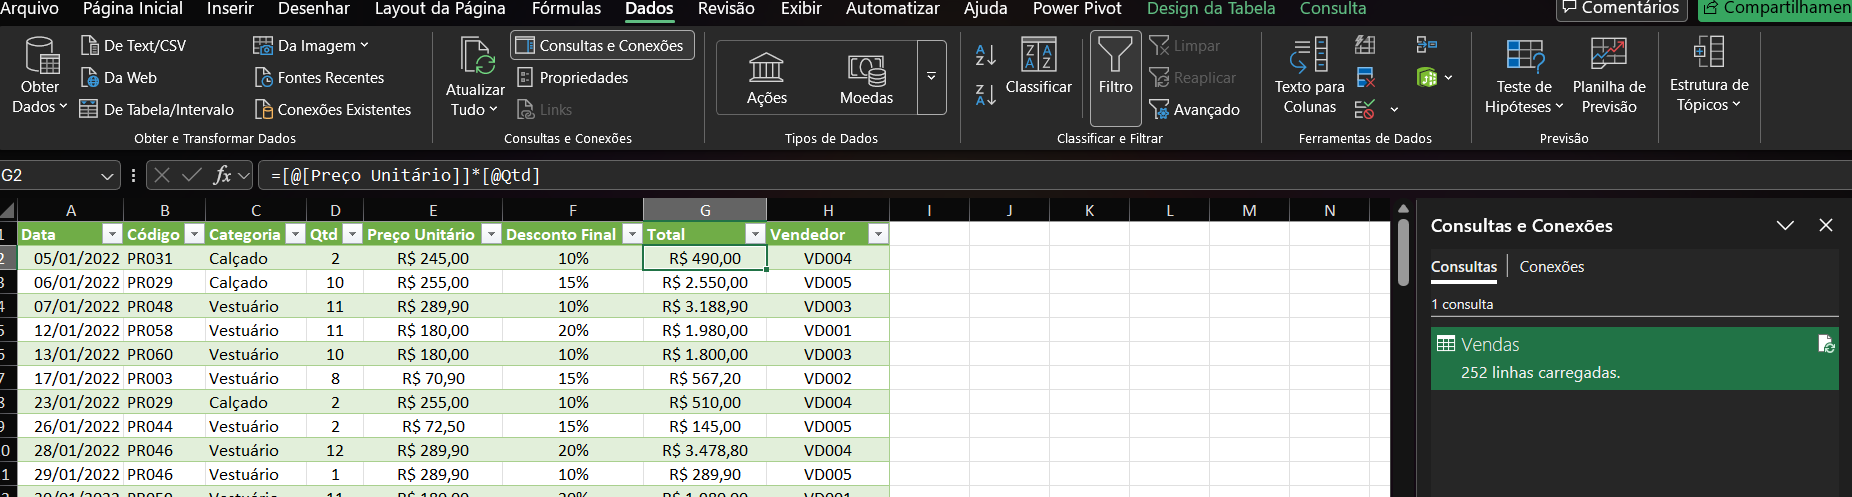Import data with De Text/CSV
Image resolution: width=1852 pixels, height=497 pixels.
pos(133,46)
